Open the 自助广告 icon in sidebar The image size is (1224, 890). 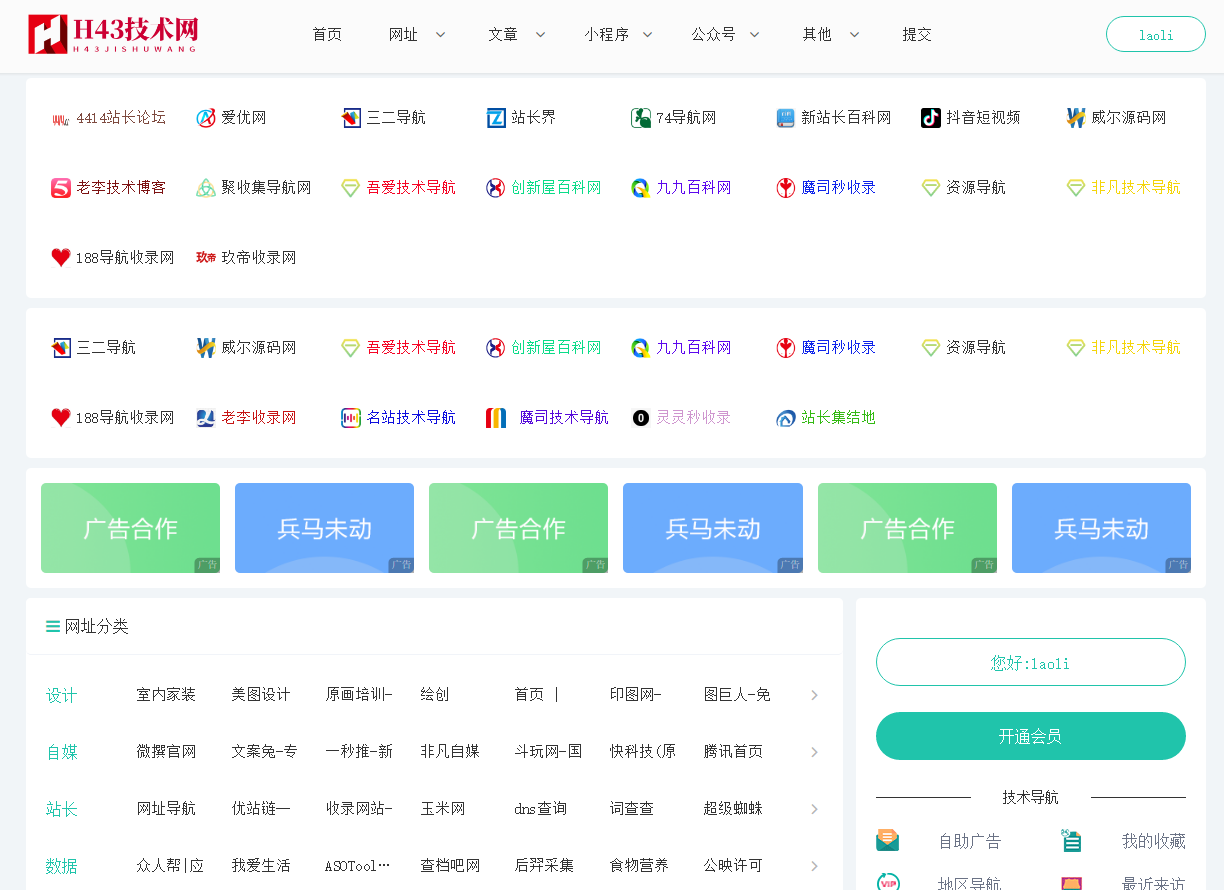coord(887,841)
